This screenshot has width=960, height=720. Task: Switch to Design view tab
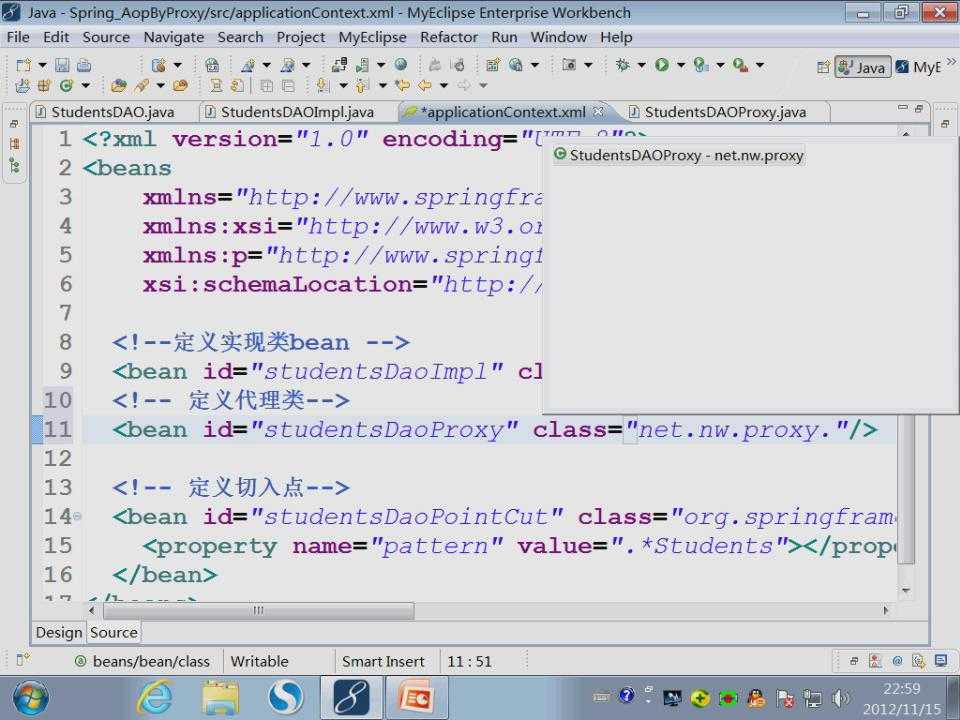click(x=59, y=632)
